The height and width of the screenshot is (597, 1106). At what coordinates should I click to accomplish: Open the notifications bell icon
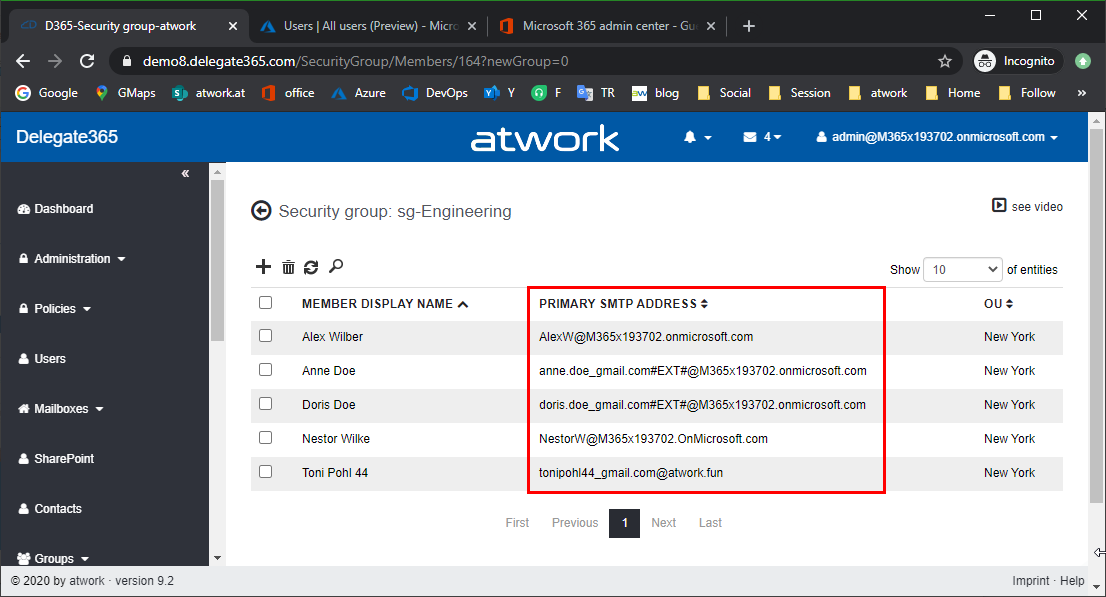[x=696, y=137]
